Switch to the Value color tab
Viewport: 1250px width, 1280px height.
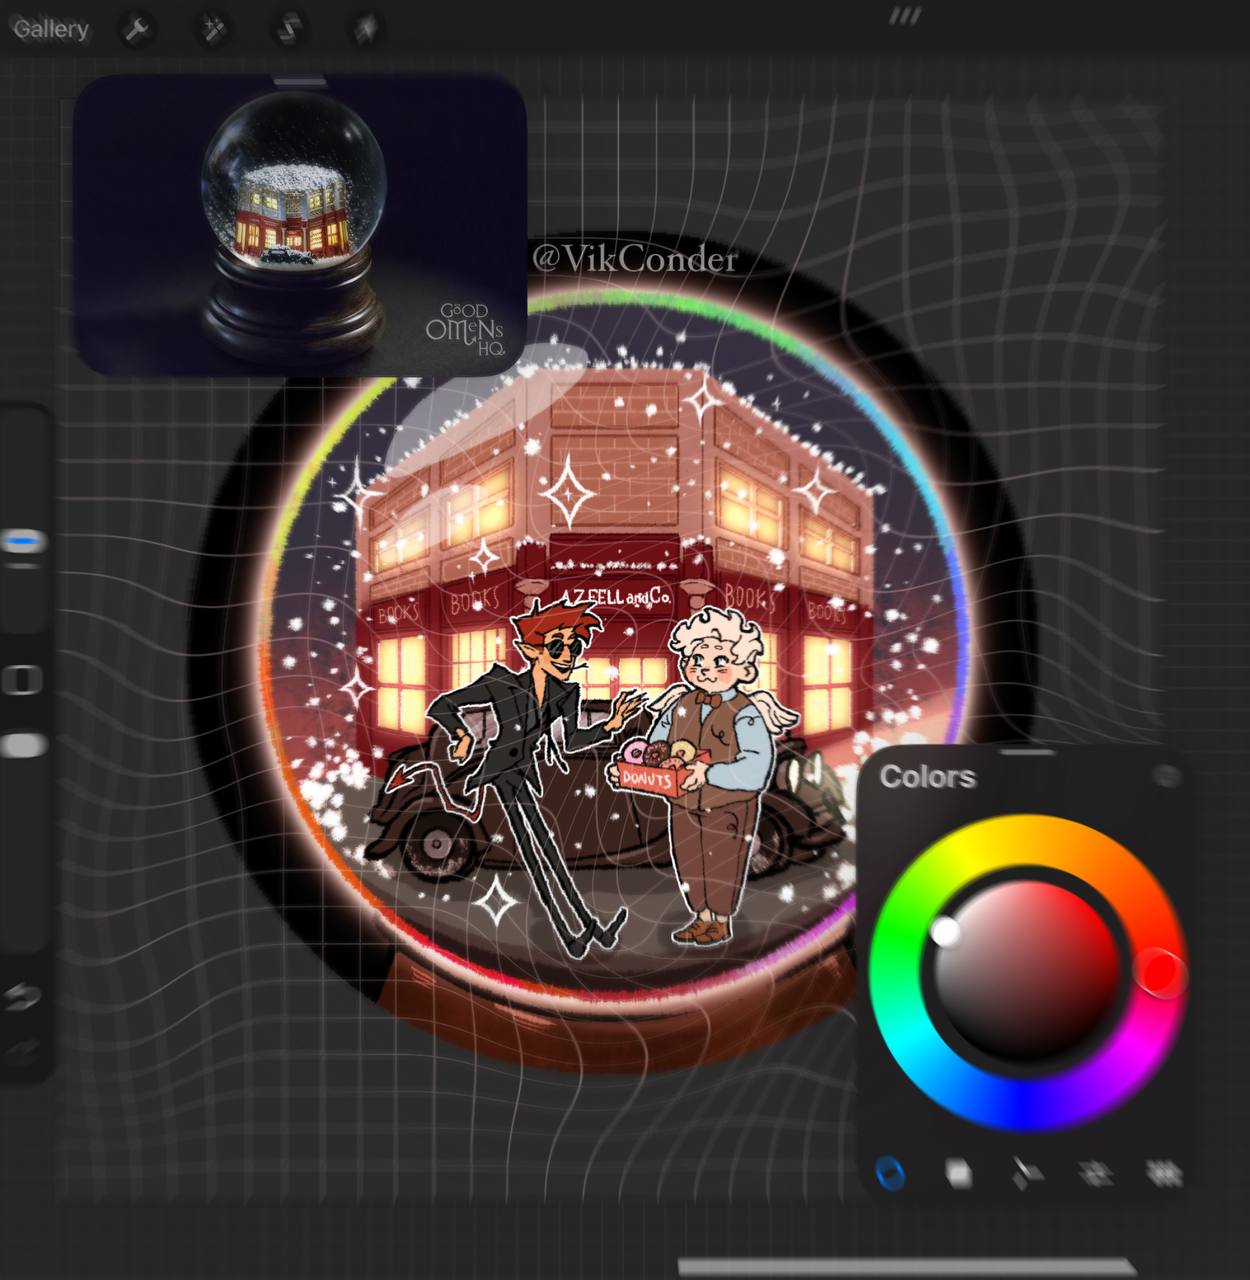[1096, 1172]
